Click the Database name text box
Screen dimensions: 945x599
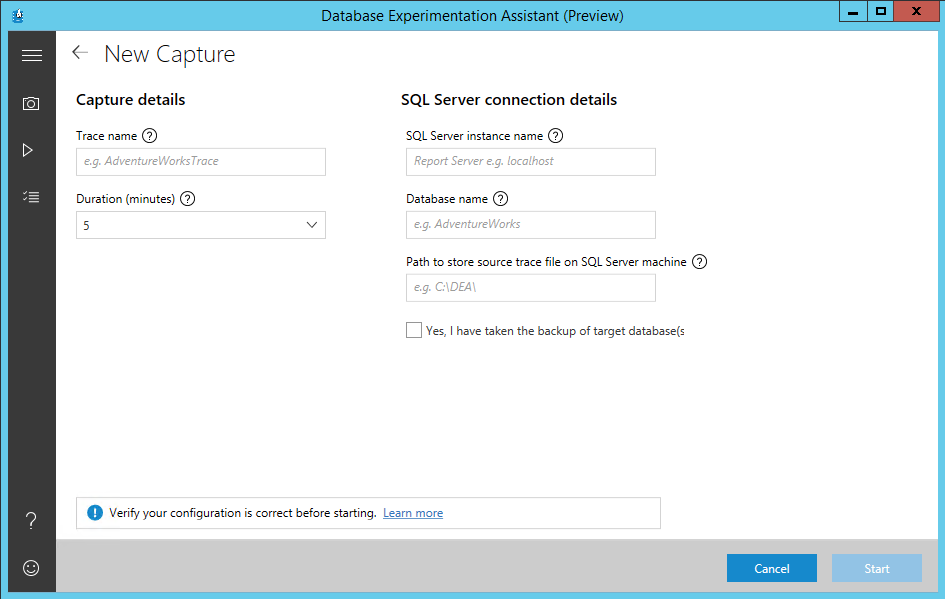(x=531, y=224)
